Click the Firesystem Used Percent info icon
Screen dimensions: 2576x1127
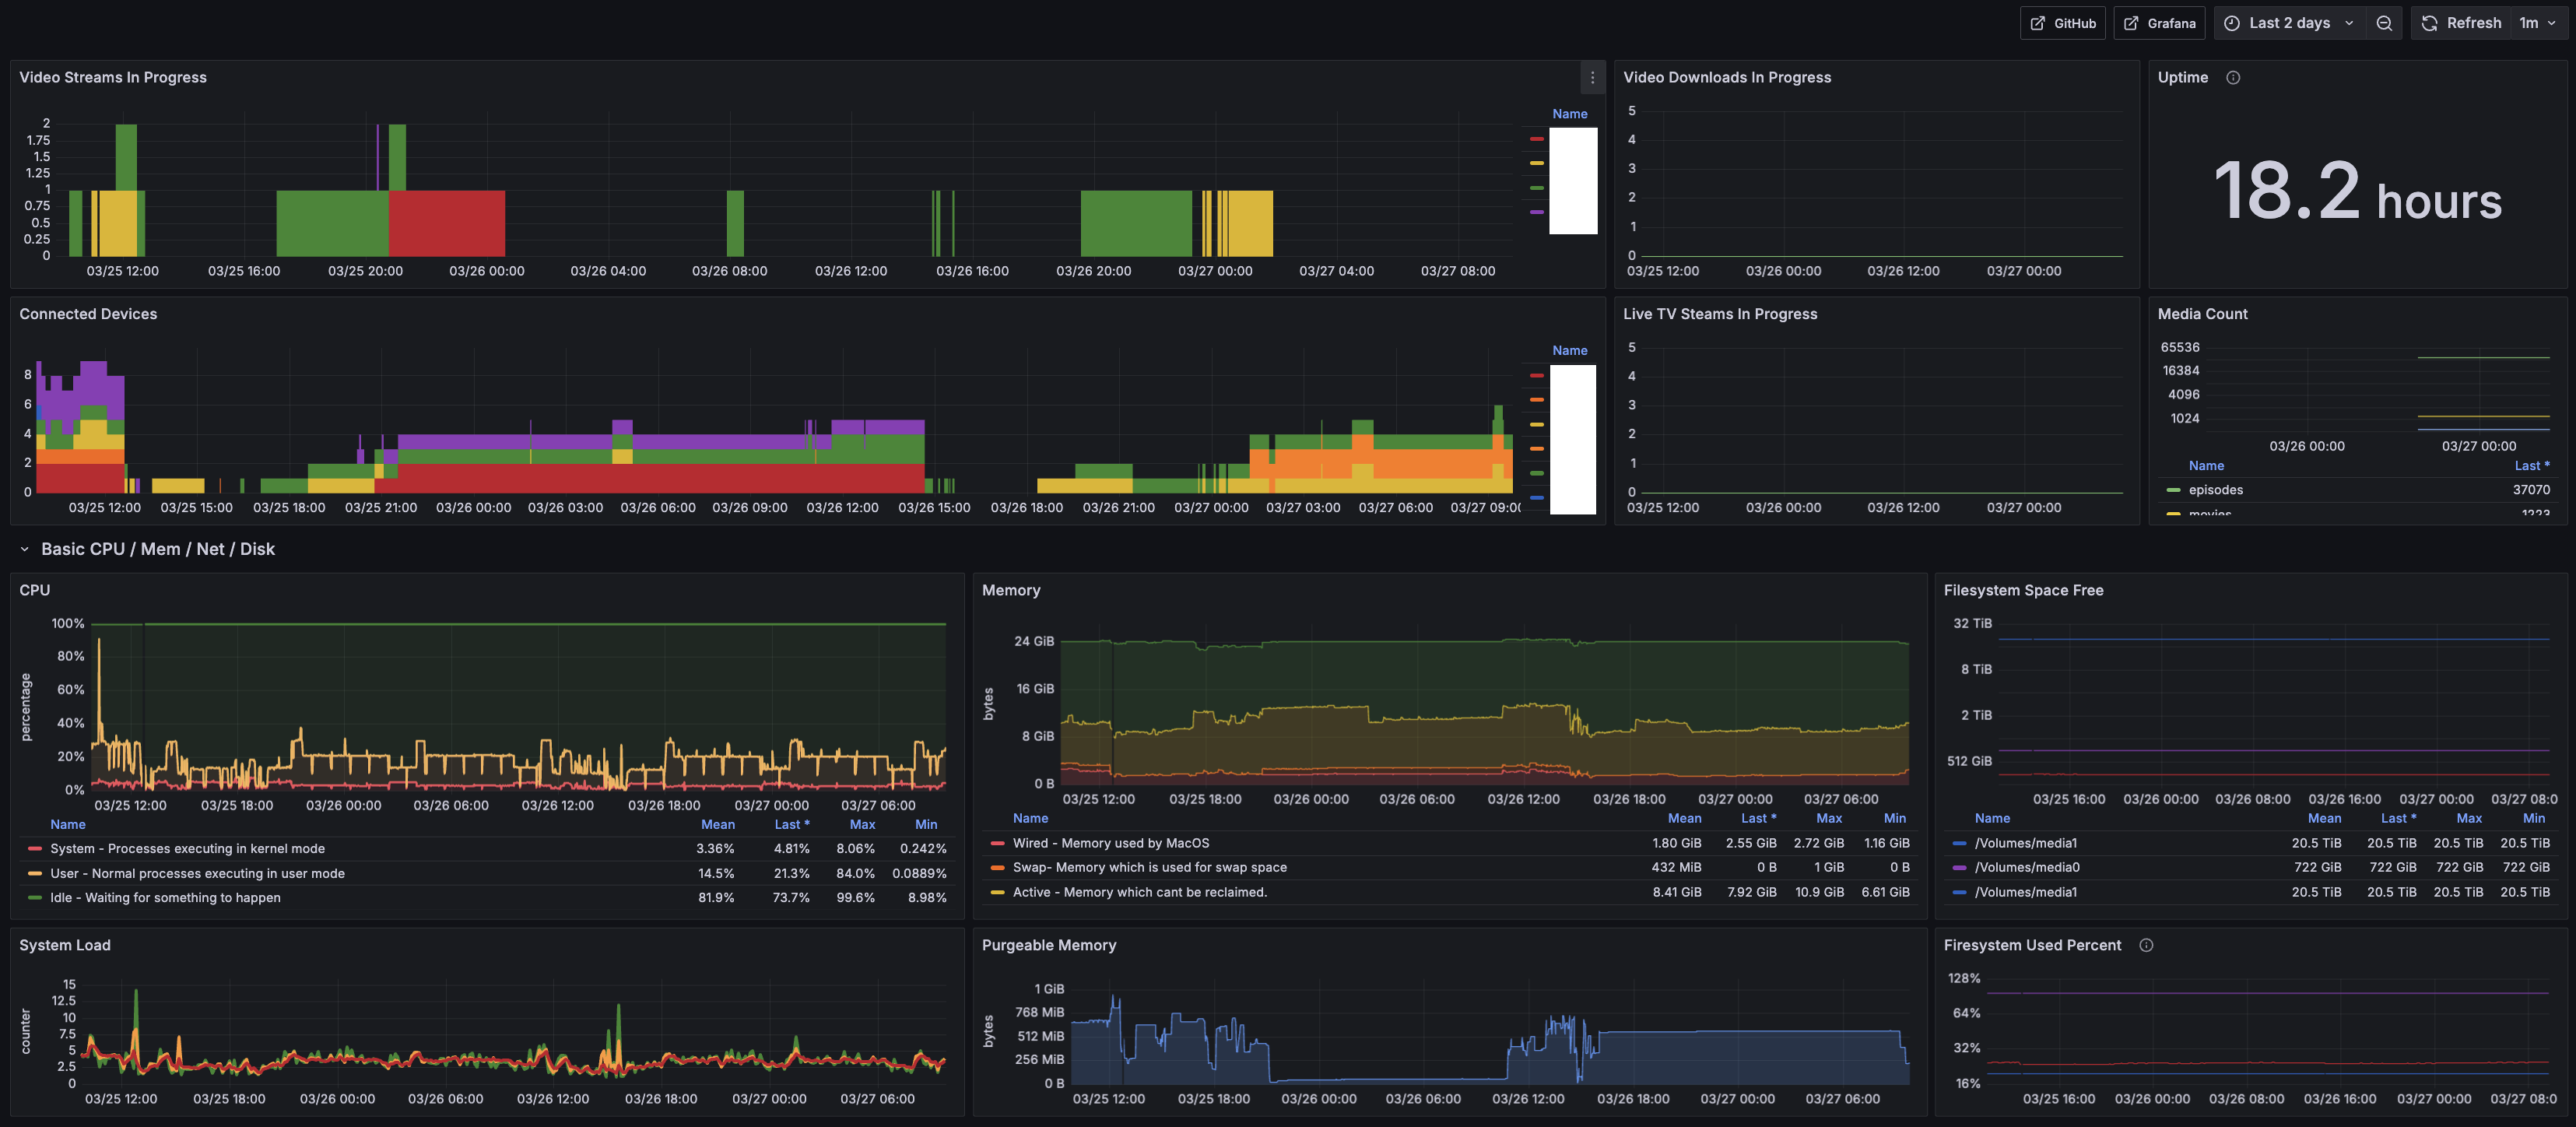point(2146,945)
